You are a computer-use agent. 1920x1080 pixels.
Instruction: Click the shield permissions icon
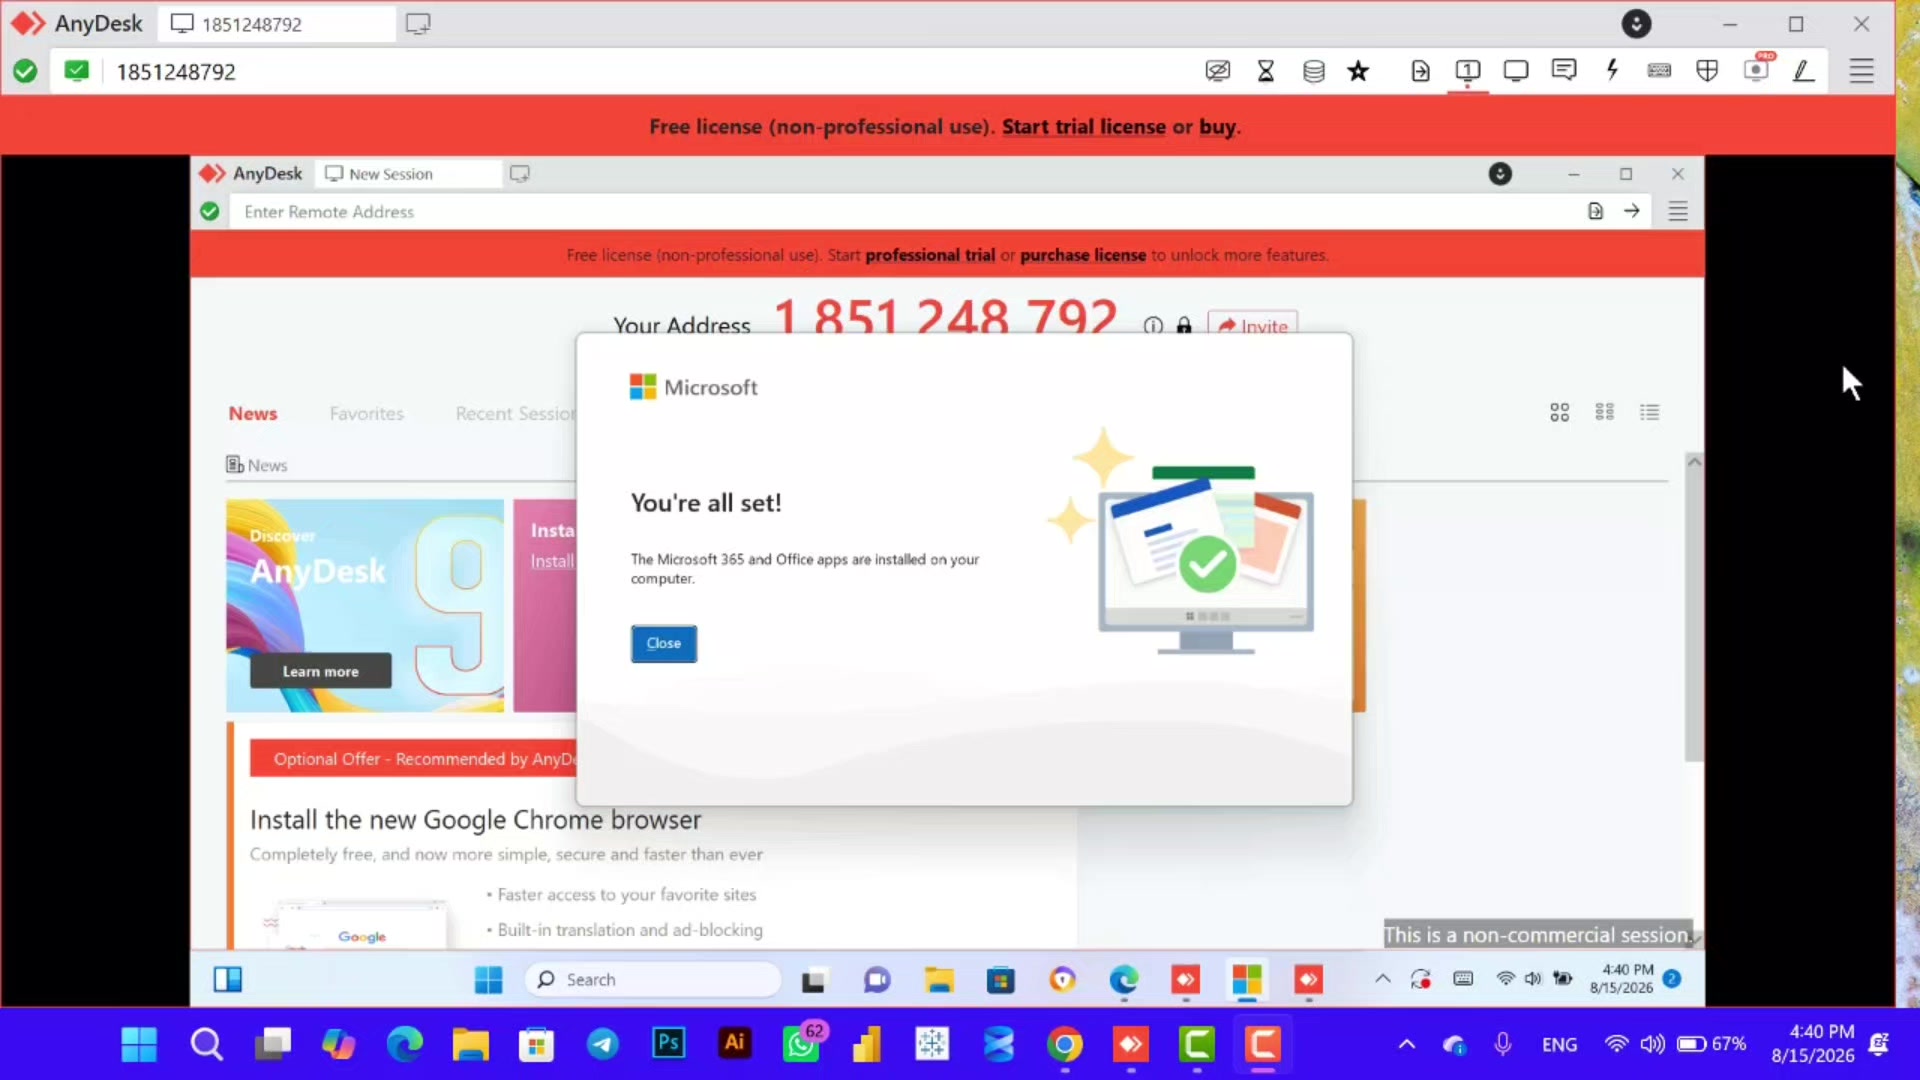(1707, 71)
